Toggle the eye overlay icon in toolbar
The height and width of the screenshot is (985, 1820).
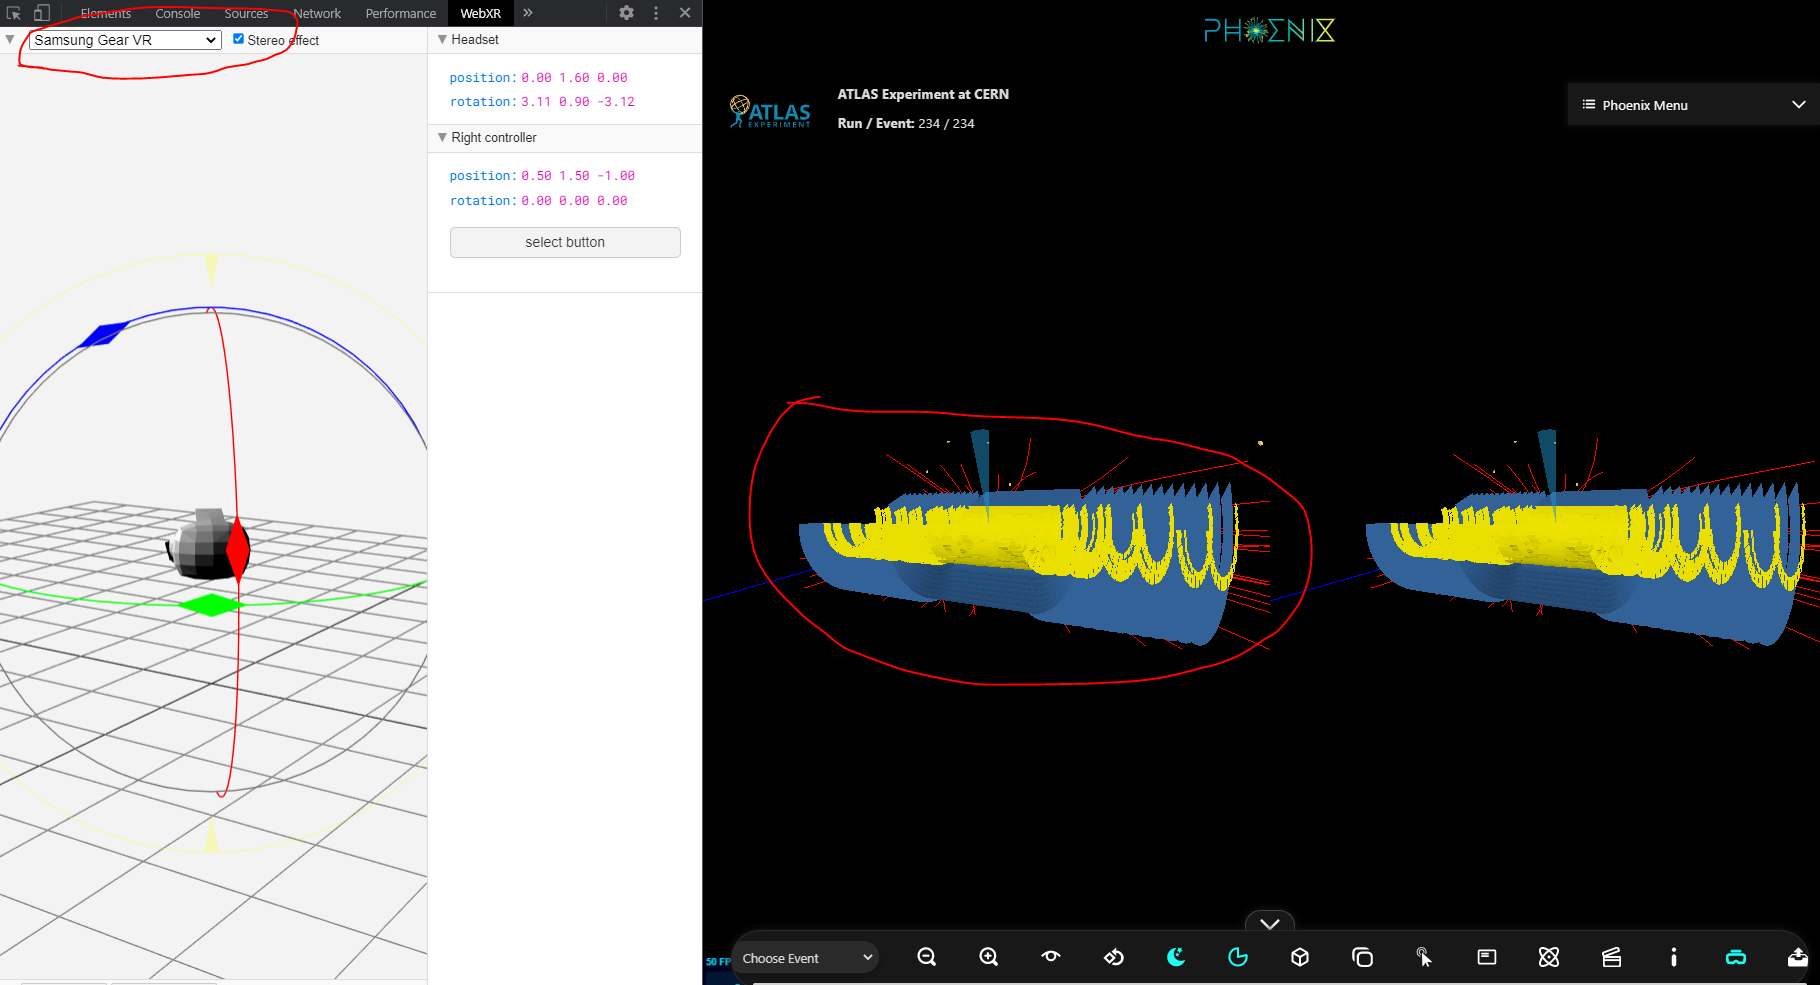(x=1050, y=957)
